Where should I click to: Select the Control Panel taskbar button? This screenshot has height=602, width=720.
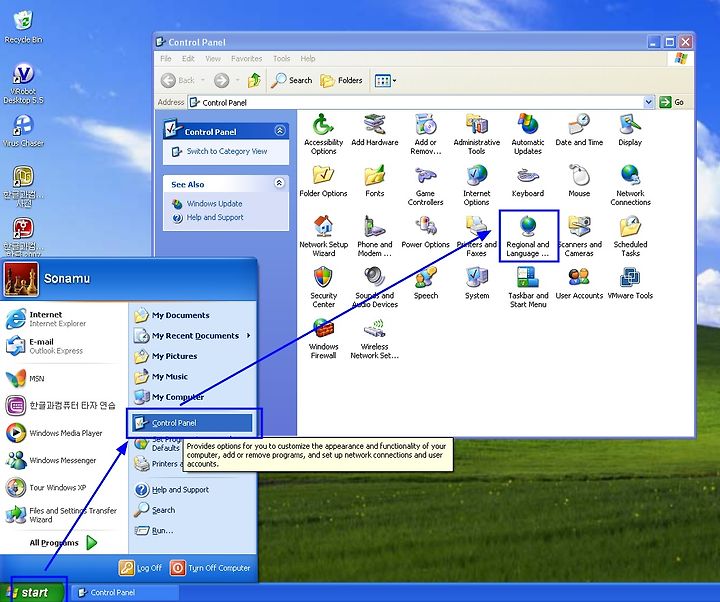tap(126, 593)
